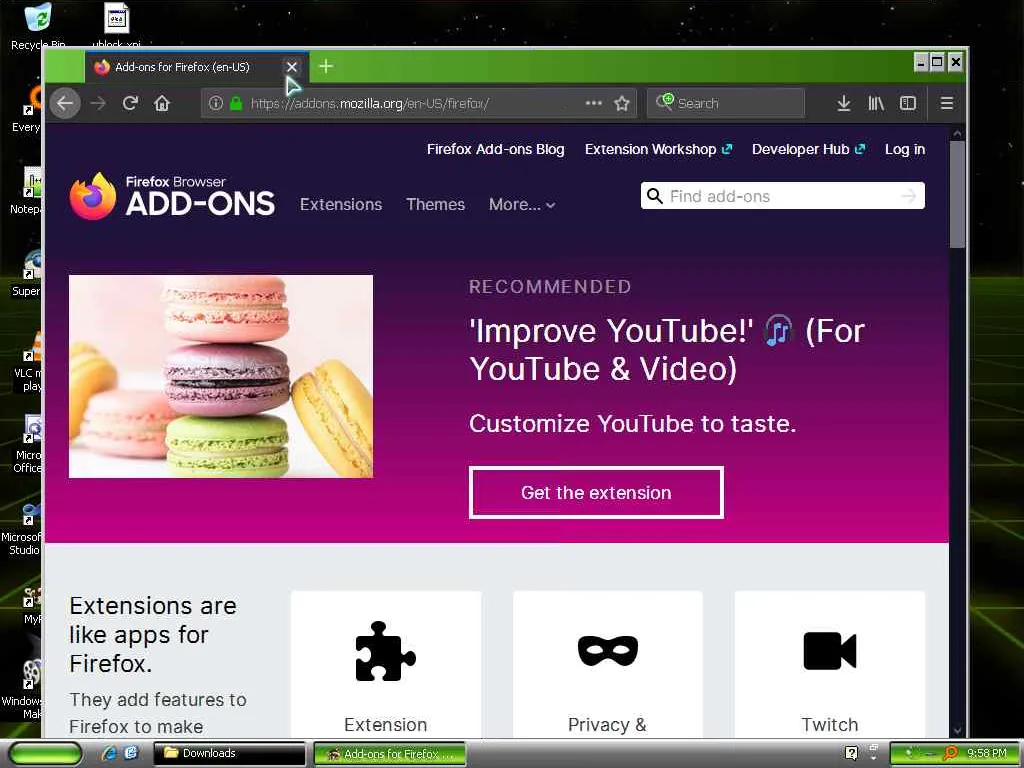
Task: Click the macarons promo image
Action: click(x=221, y=376)
